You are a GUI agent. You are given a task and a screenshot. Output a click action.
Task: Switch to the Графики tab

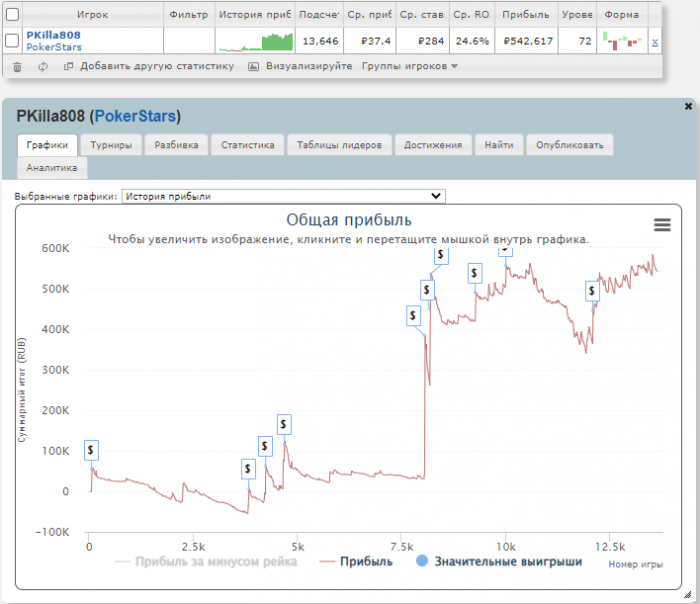coord(47,145)
